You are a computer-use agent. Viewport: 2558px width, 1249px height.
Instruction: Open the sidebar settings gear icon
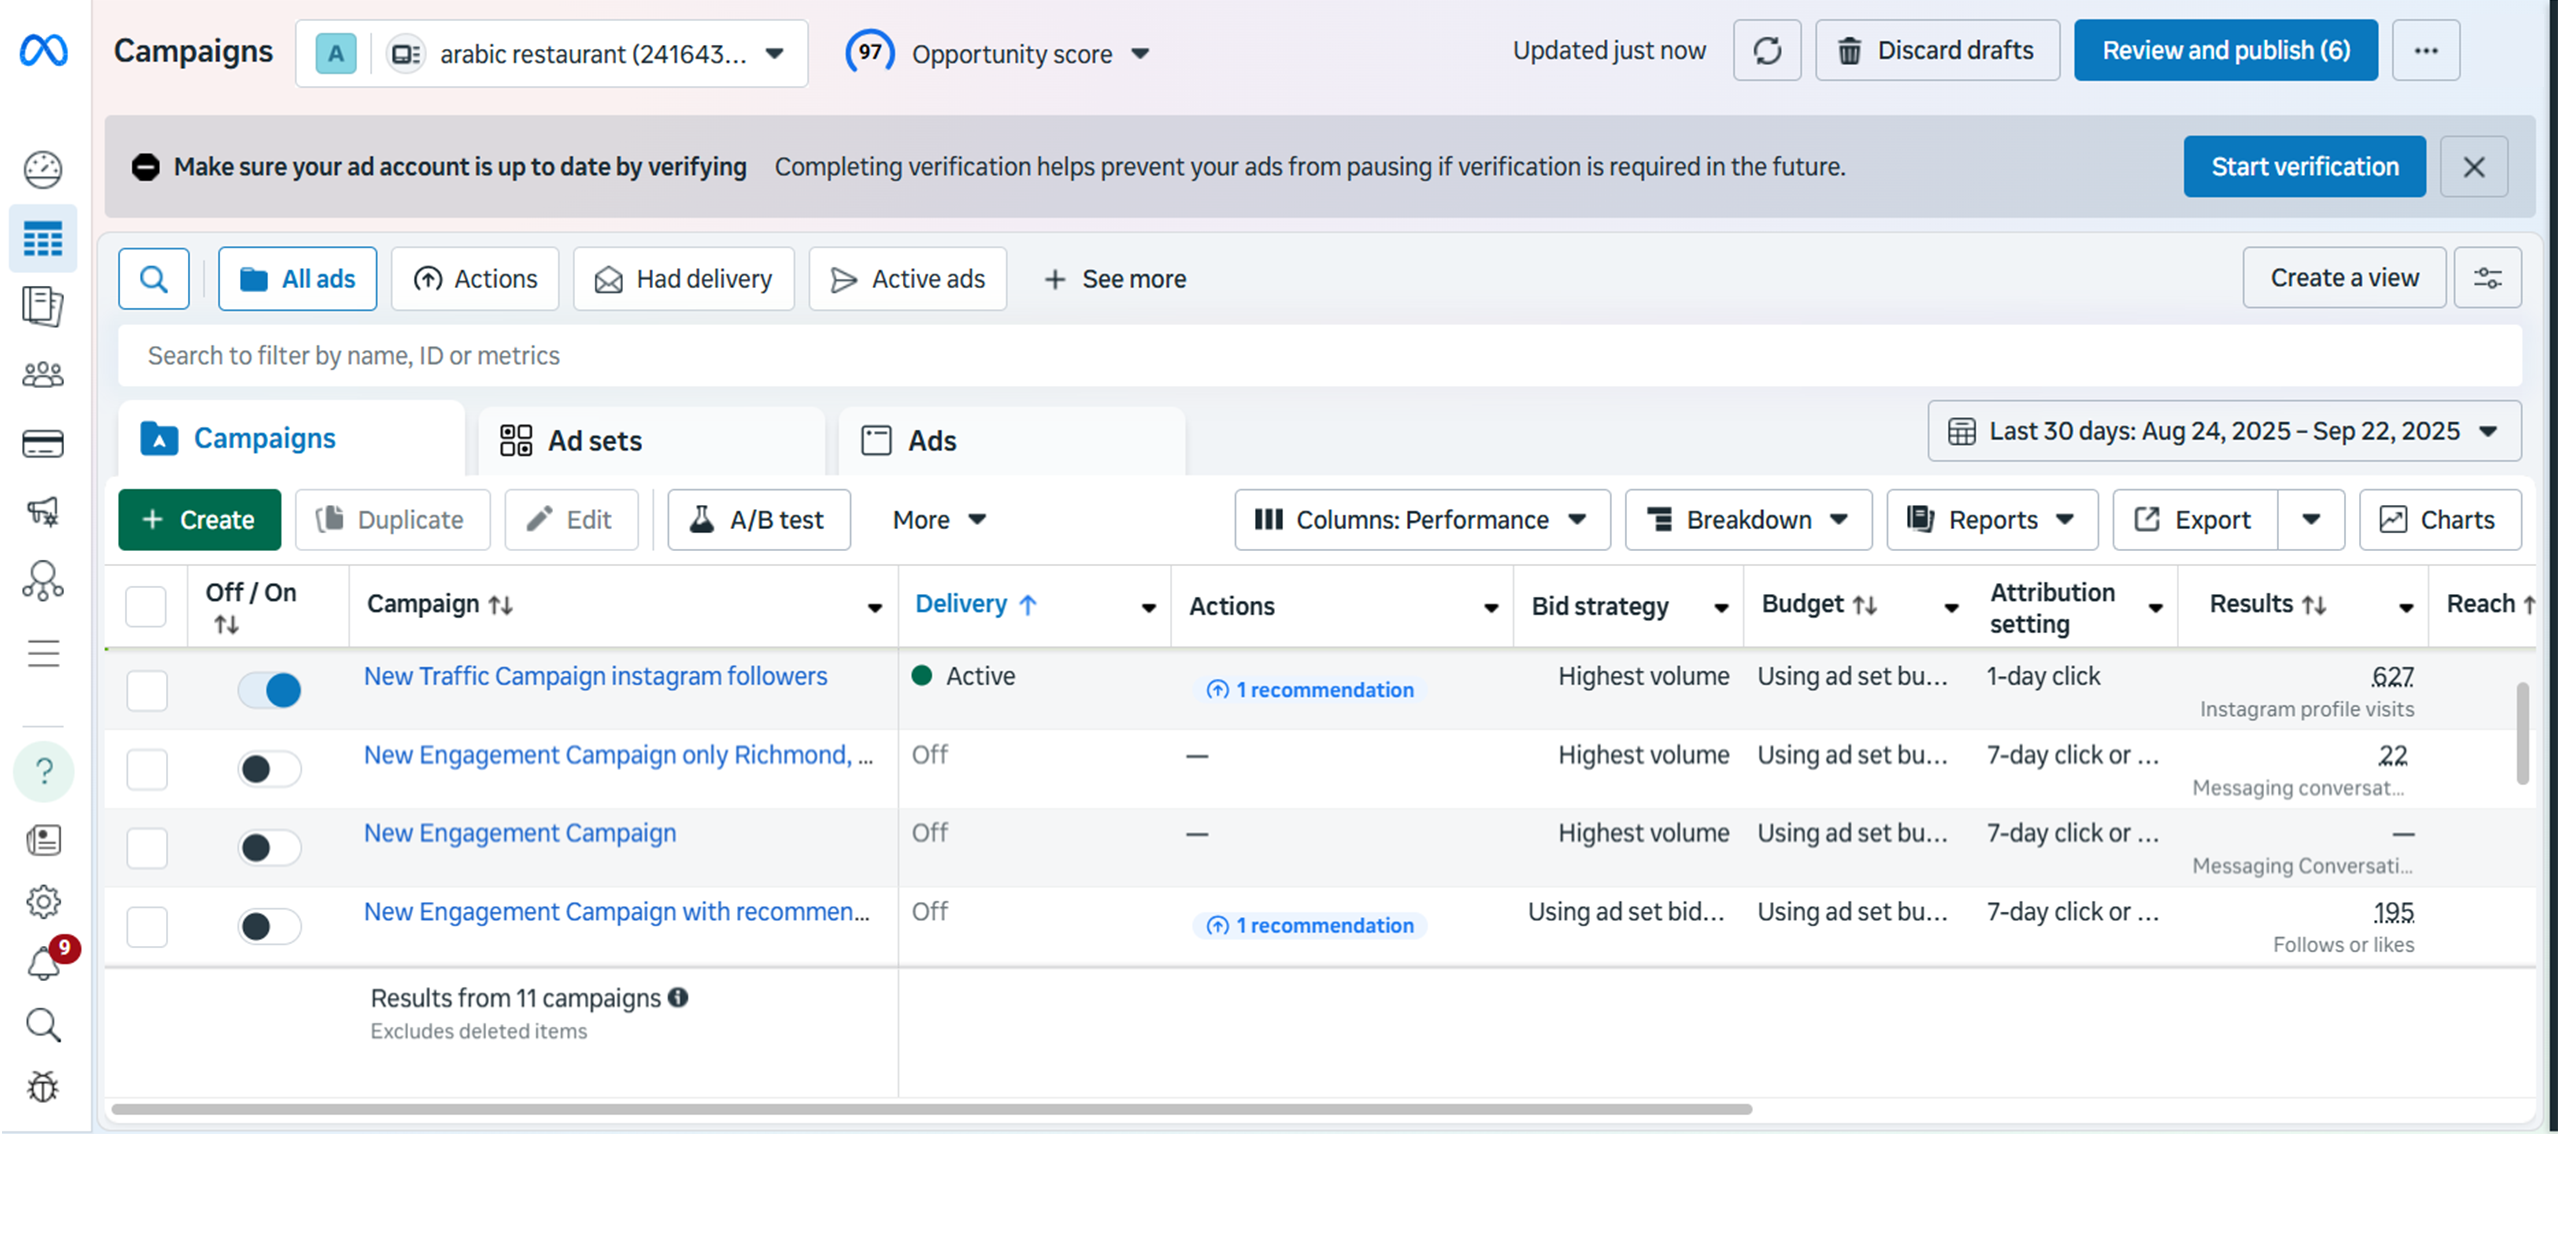click(43, 902)
